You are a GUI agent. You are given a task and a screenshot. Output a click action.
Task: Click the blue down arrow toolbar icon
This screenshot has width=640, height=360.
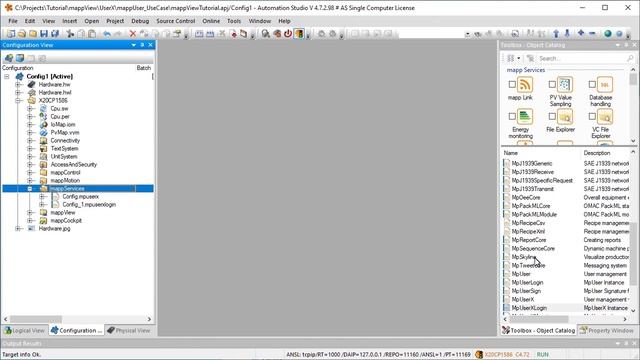[x=567, y=34]
